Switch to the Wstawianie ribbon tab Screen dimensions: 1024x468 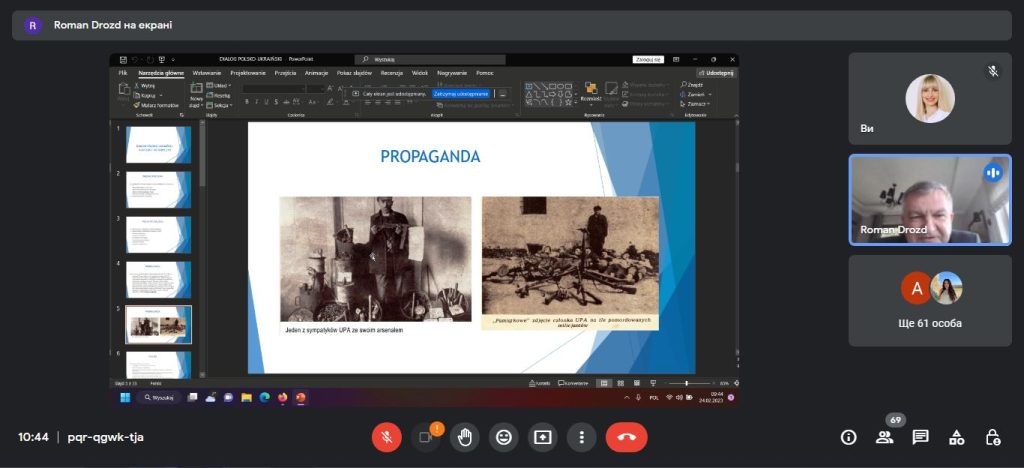click(x=207, y=73)
